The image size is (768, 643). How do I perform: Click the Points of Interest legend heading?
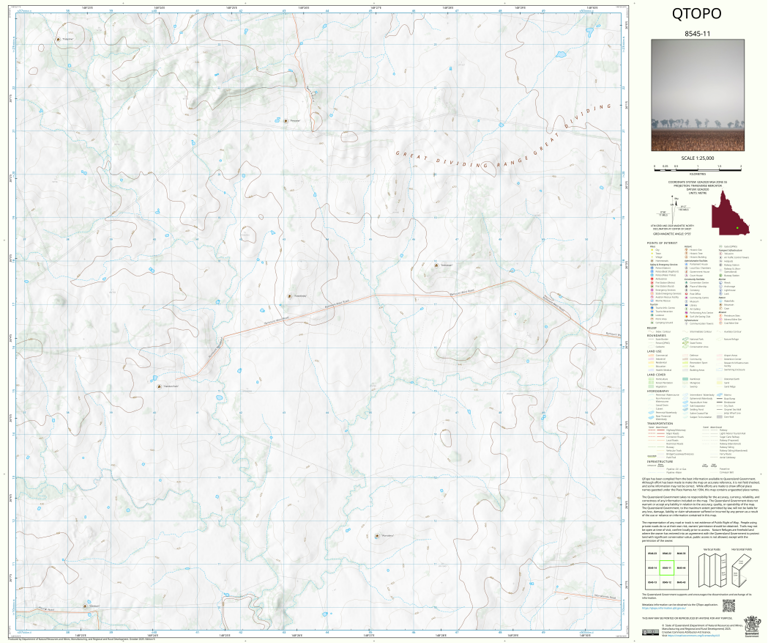pyautogui.click(x=662, y=243)
